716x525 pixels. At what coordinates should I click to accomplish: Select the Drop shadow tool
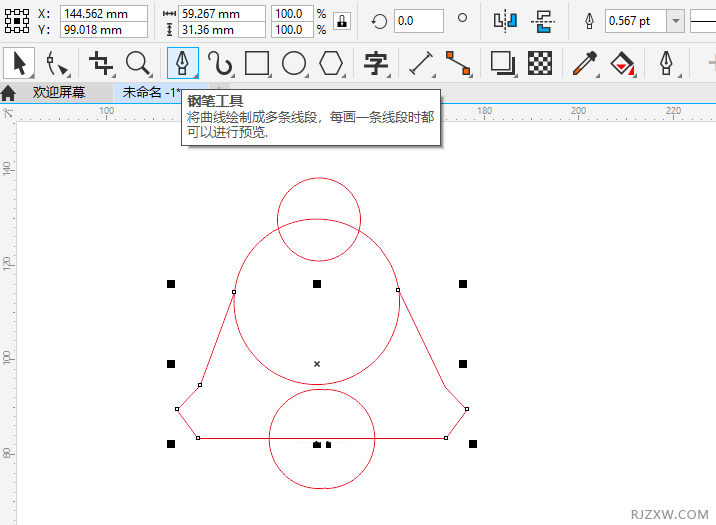coord(503,63)
